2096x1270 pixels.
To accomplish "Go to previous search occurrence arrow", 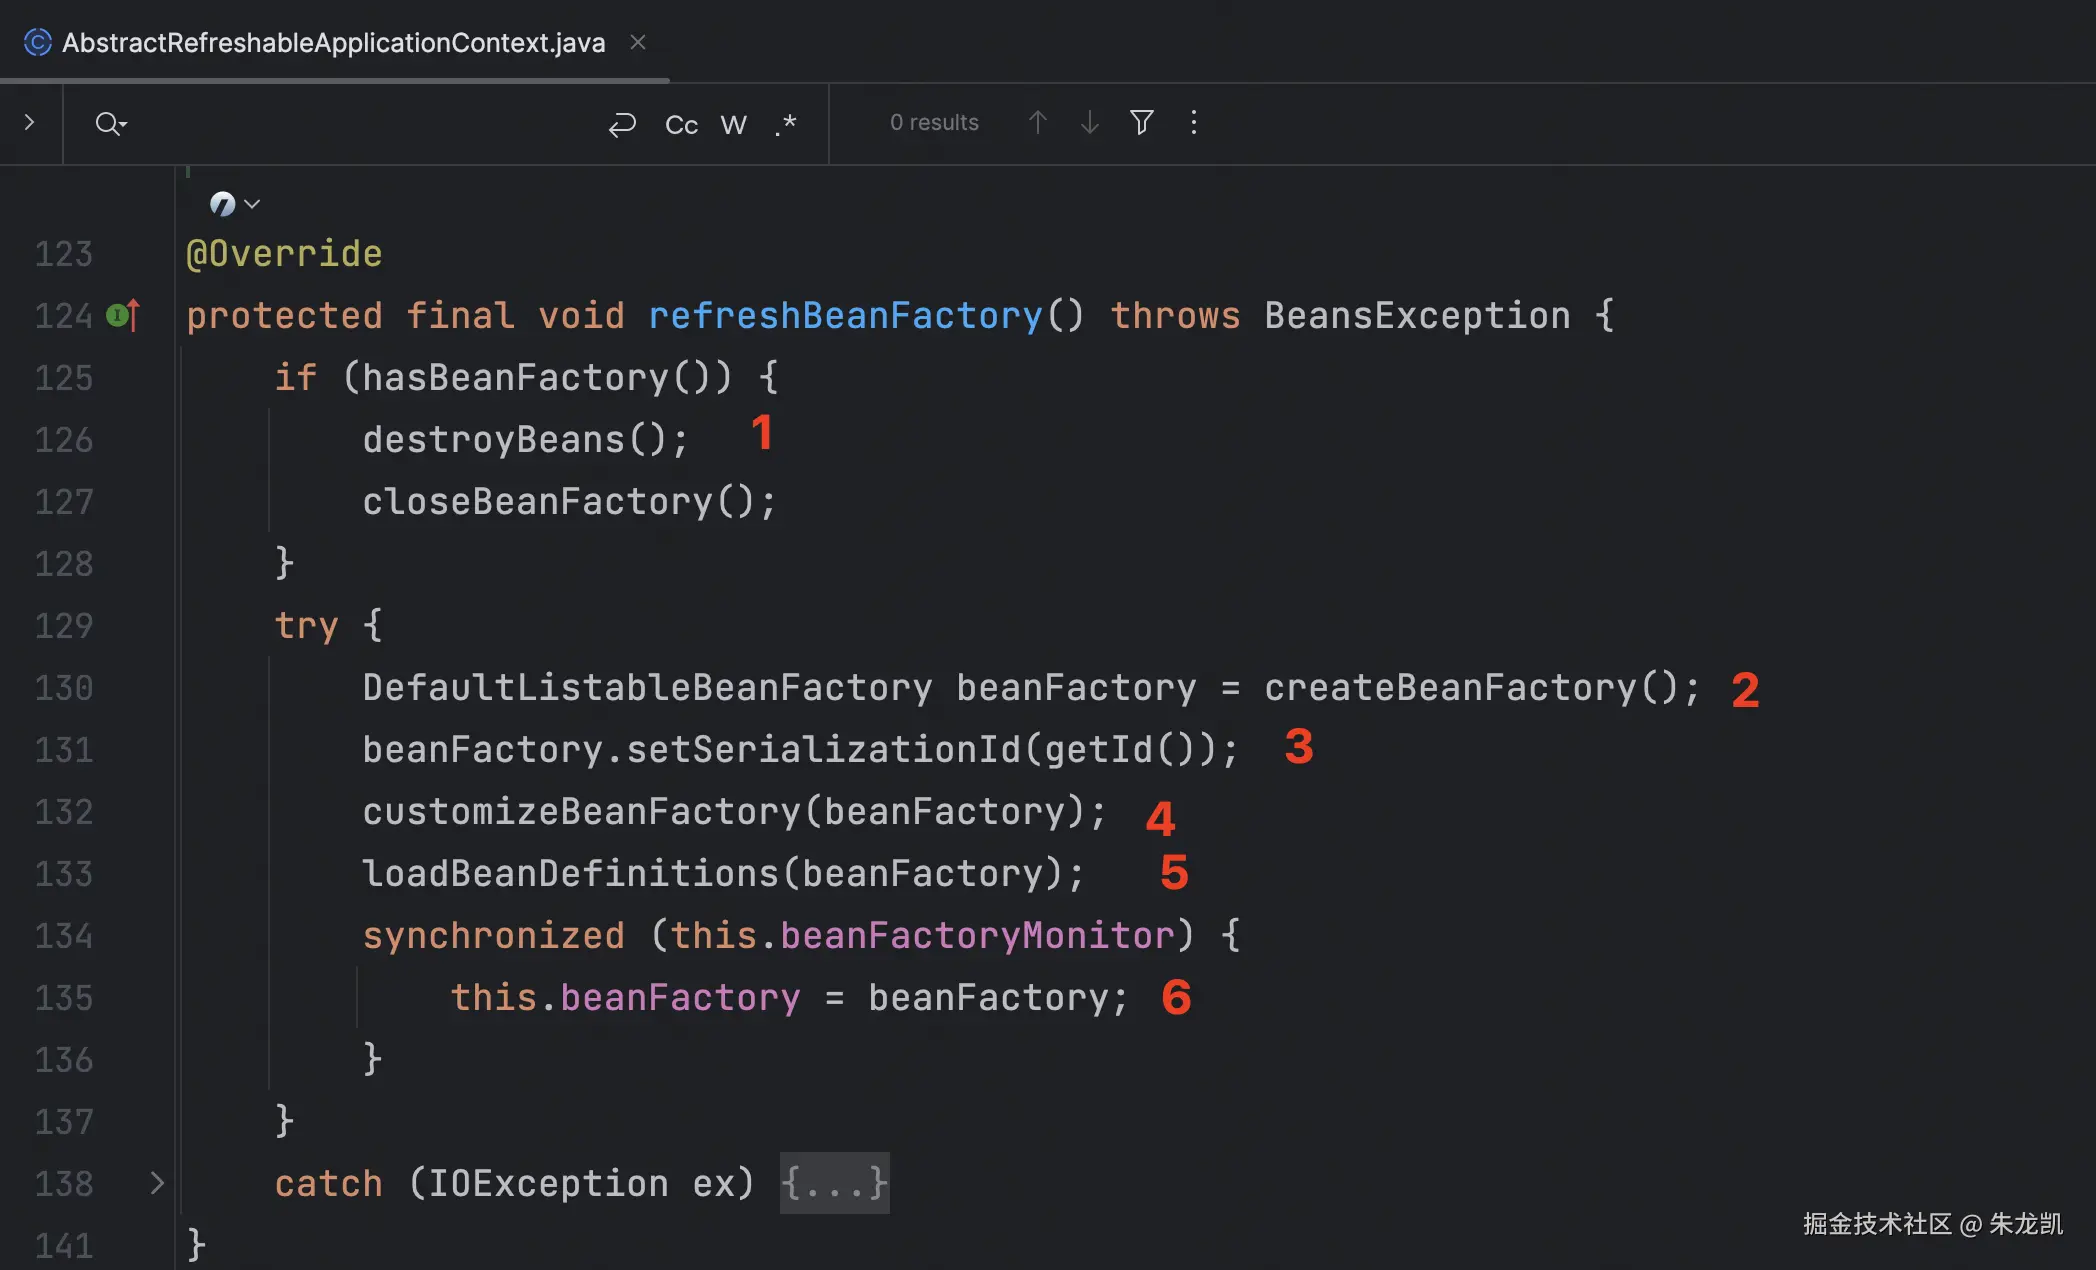I will [1037, 122].
